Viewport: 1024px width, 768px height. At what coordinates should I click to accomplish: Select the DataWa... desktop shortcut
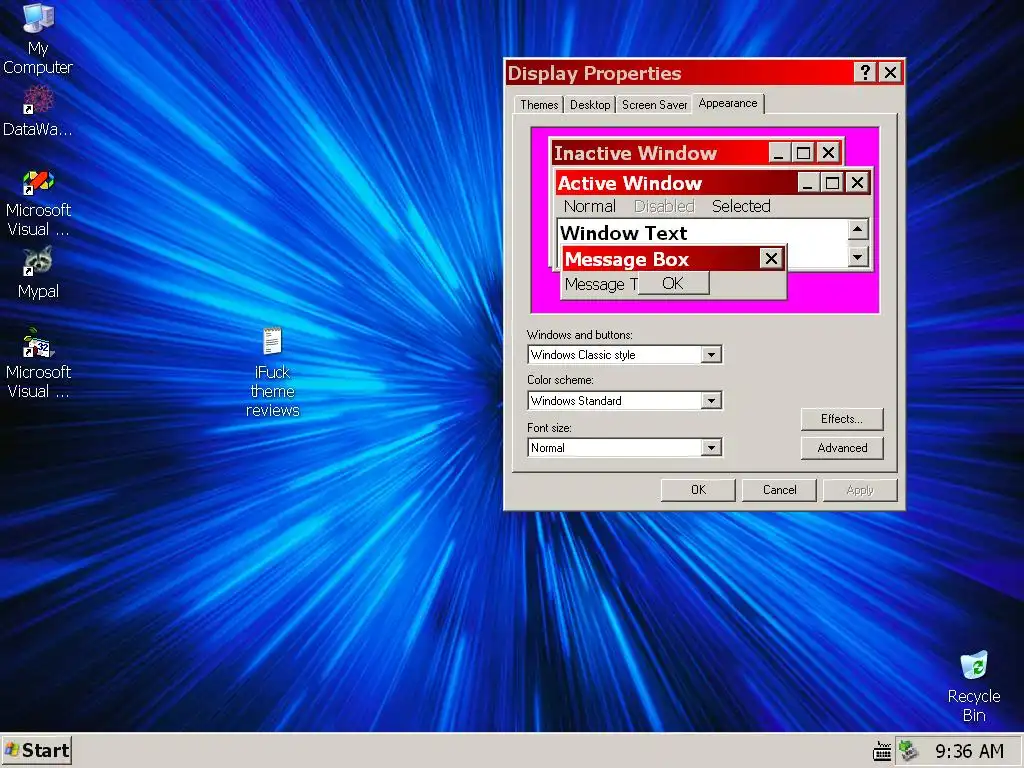click(x=38, y=111)
